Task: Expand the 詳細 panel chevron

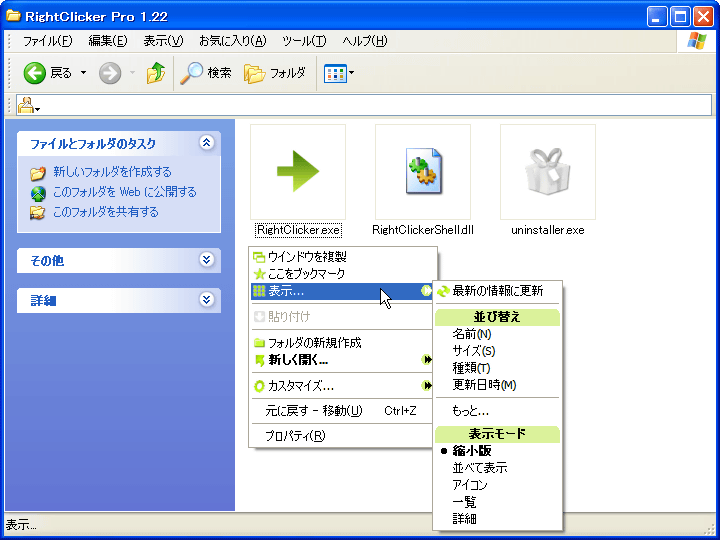Action: point(207,300)
